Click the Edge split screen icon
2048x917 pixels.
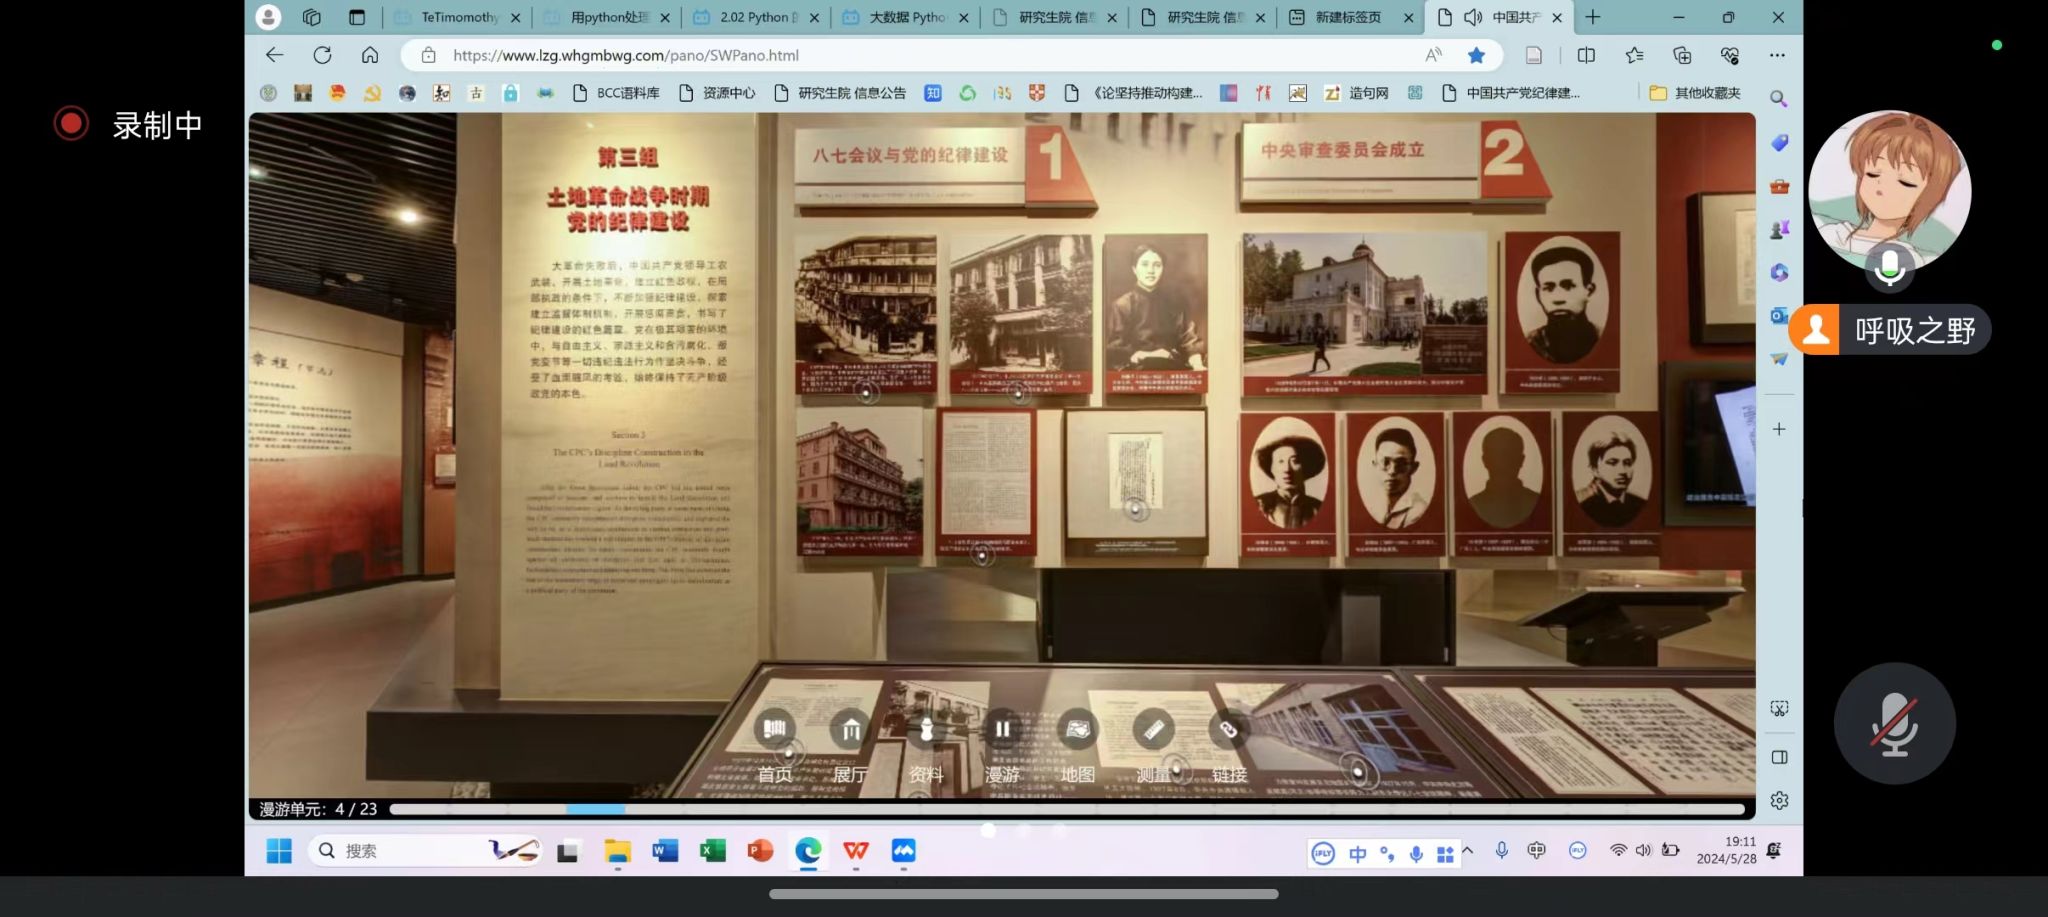[1586, 55]
